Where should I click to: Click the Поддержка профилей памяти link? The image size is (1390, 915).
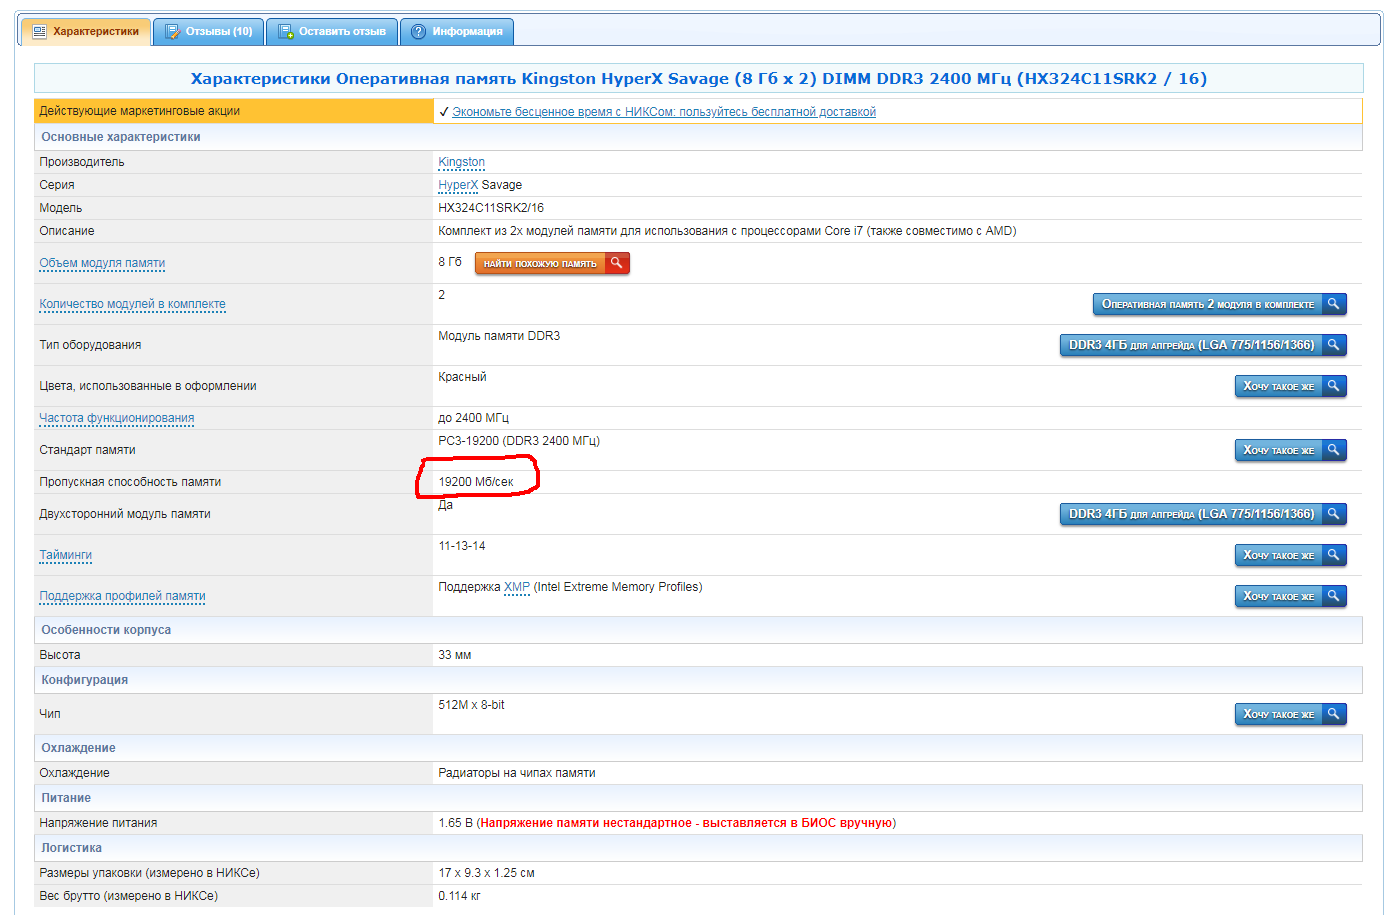pos(122,596)
